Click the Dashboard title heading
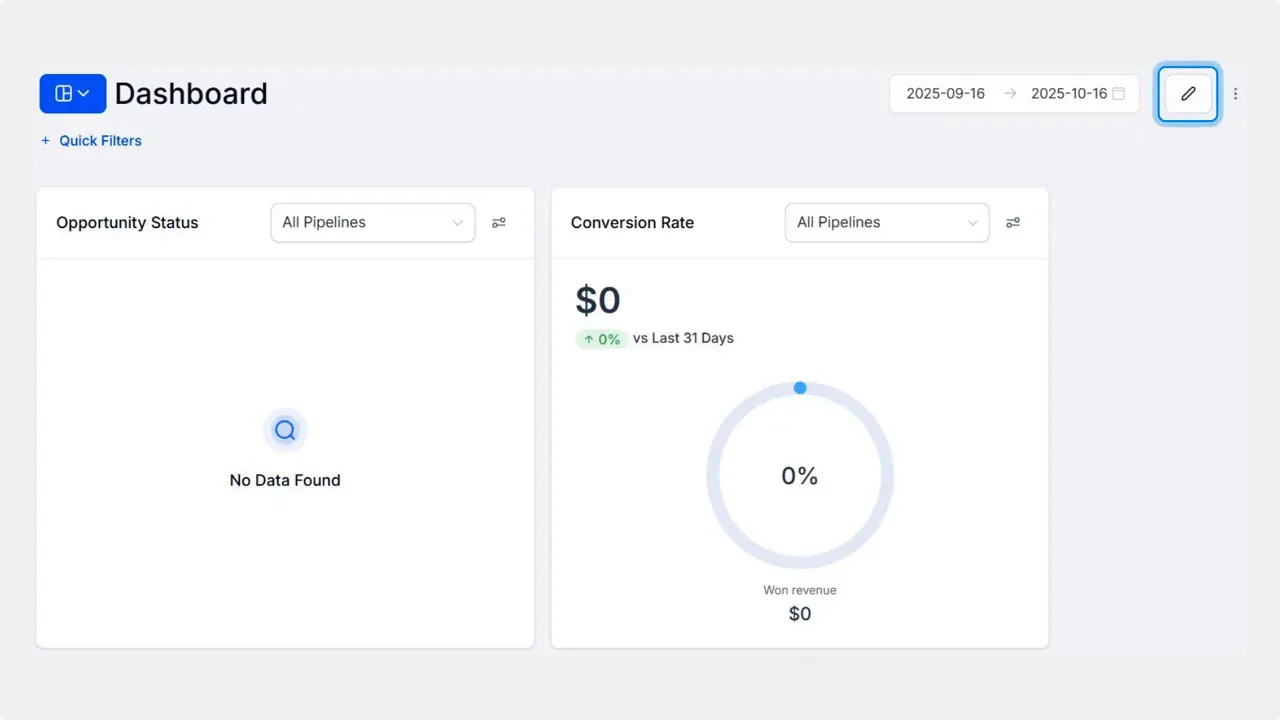 191,94
